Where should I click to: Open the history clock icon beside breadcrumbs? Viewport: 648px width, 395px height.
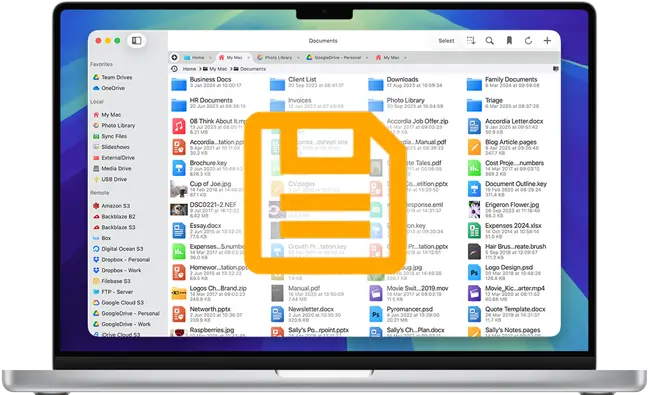coord(174,69)
